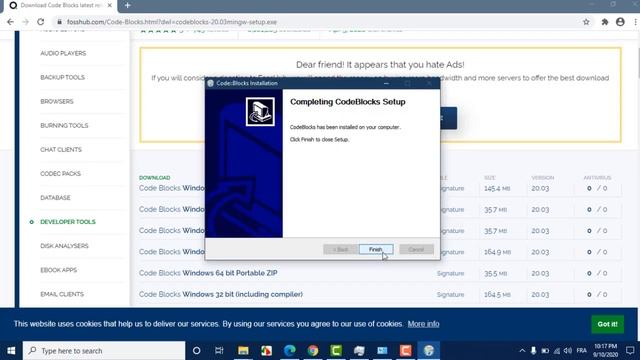The height and width of the screenshot is (360, 640).
Task: Download Code Blocks Windows 32 bit including compiler
Action: click(221, 294)
